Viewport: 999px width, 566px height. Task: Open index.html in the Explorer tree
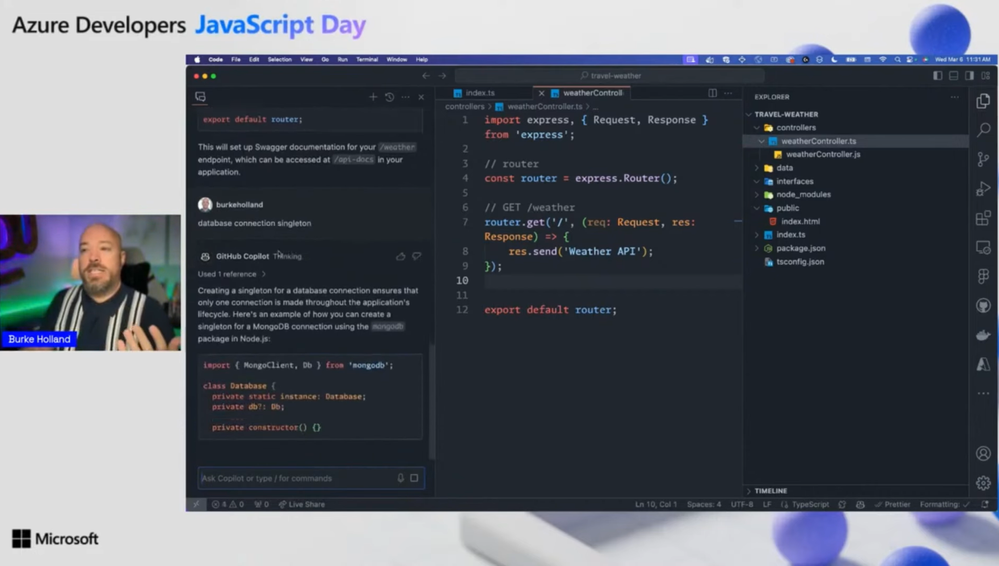click(800, 222)
